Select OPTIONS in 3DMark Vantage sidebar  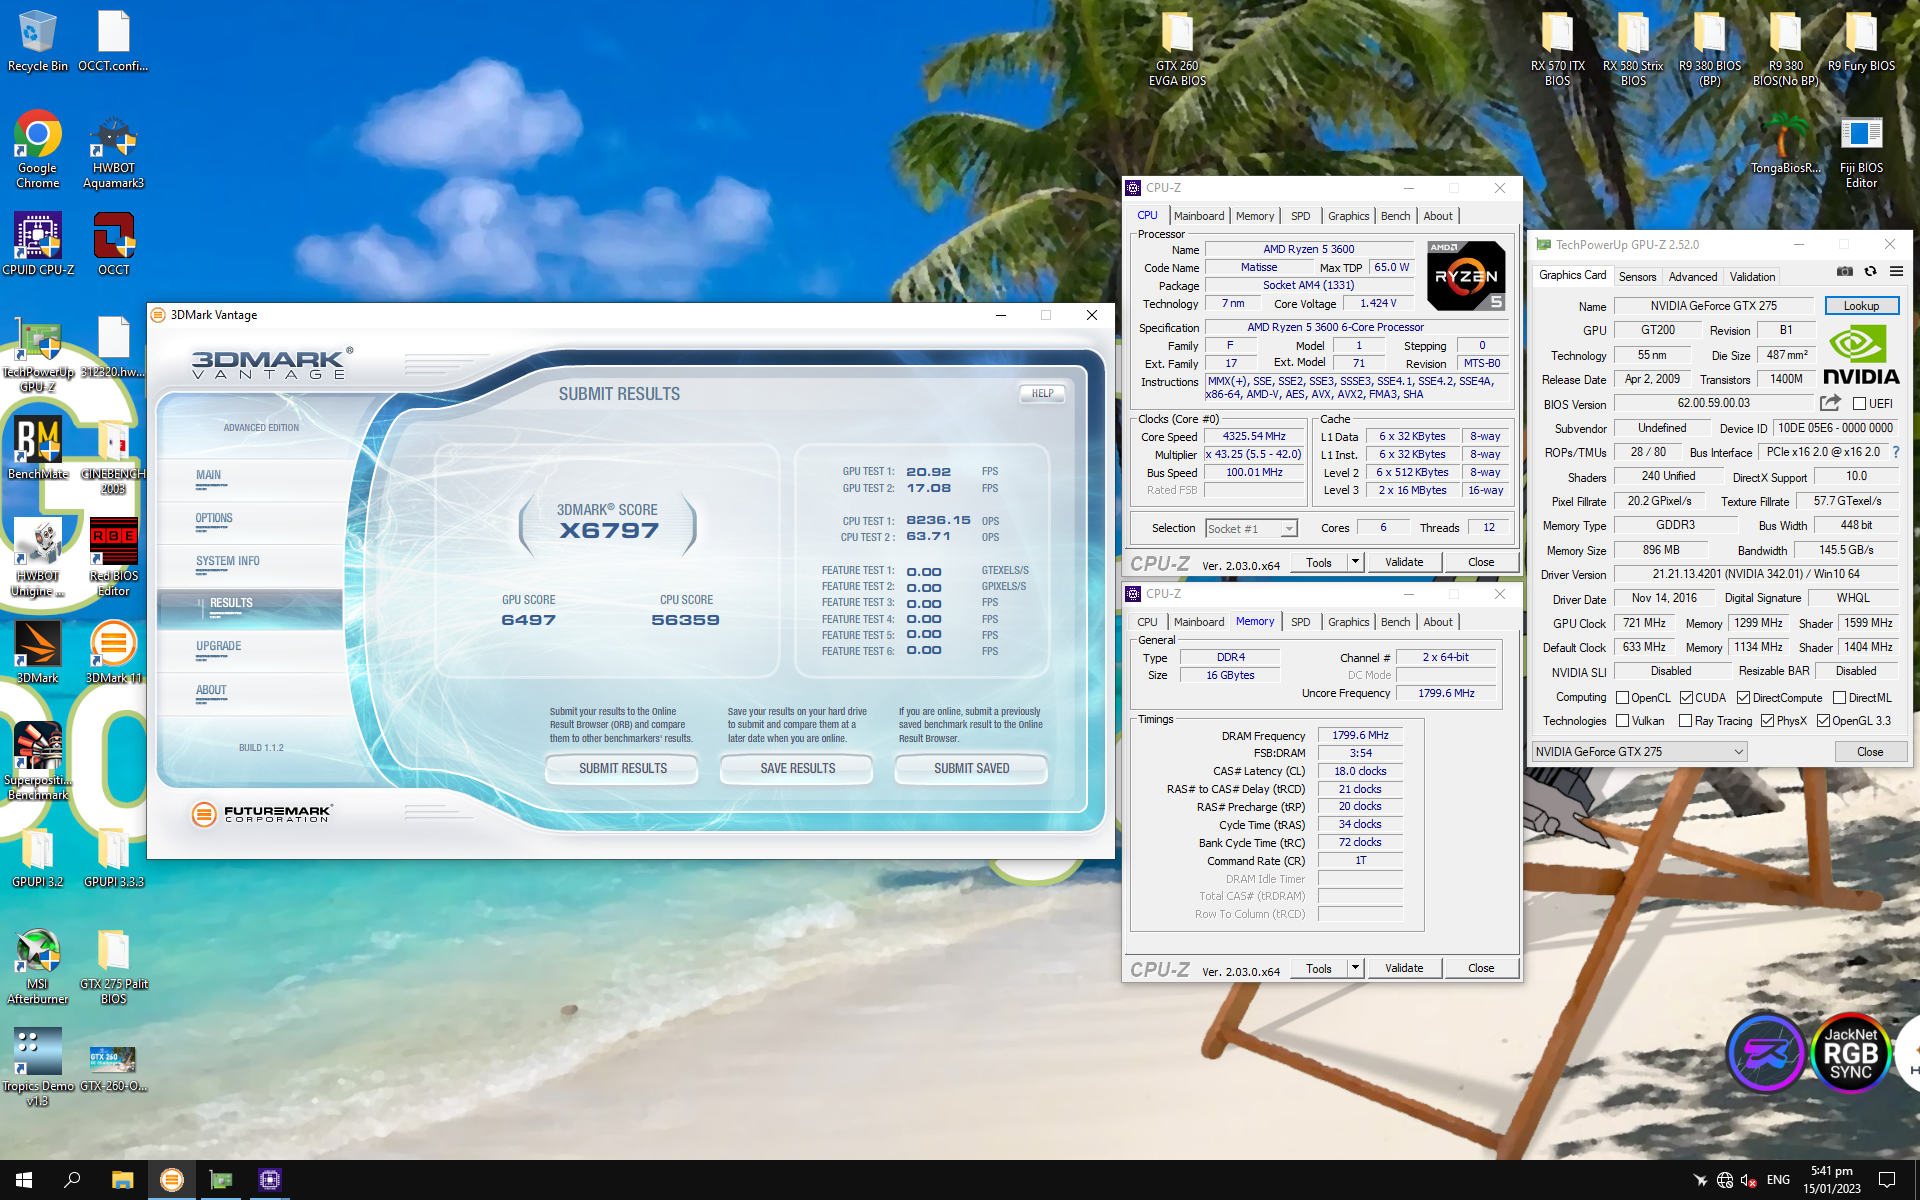214,519
